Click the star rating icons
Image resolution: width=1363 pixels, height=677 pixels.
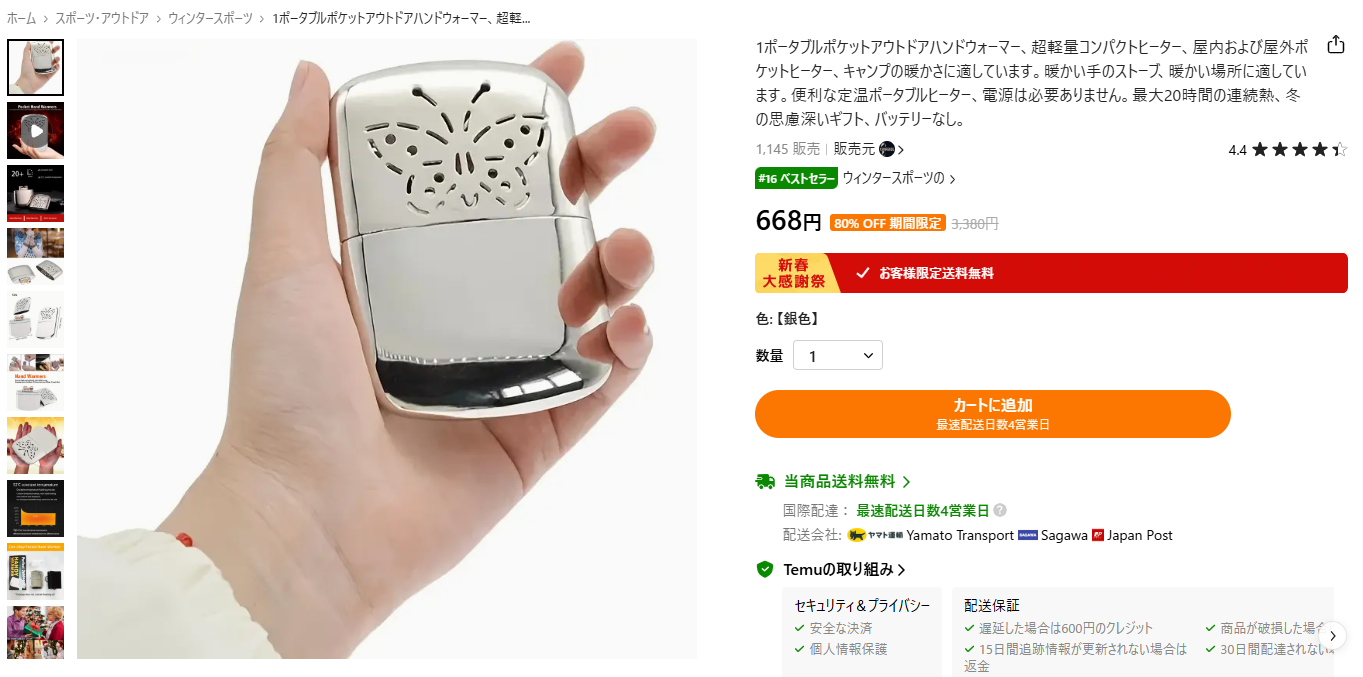click(x=1298, y=150)
